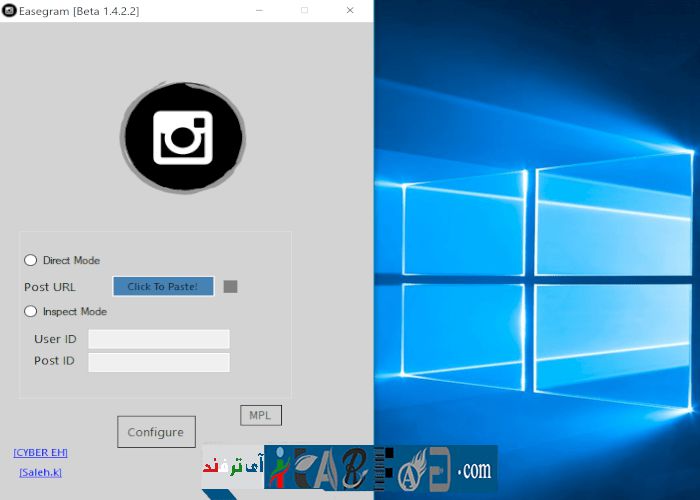Click the Post URL label
This screenshot has height=500, width=700.
pyautogui.click(x=50, y=287)
